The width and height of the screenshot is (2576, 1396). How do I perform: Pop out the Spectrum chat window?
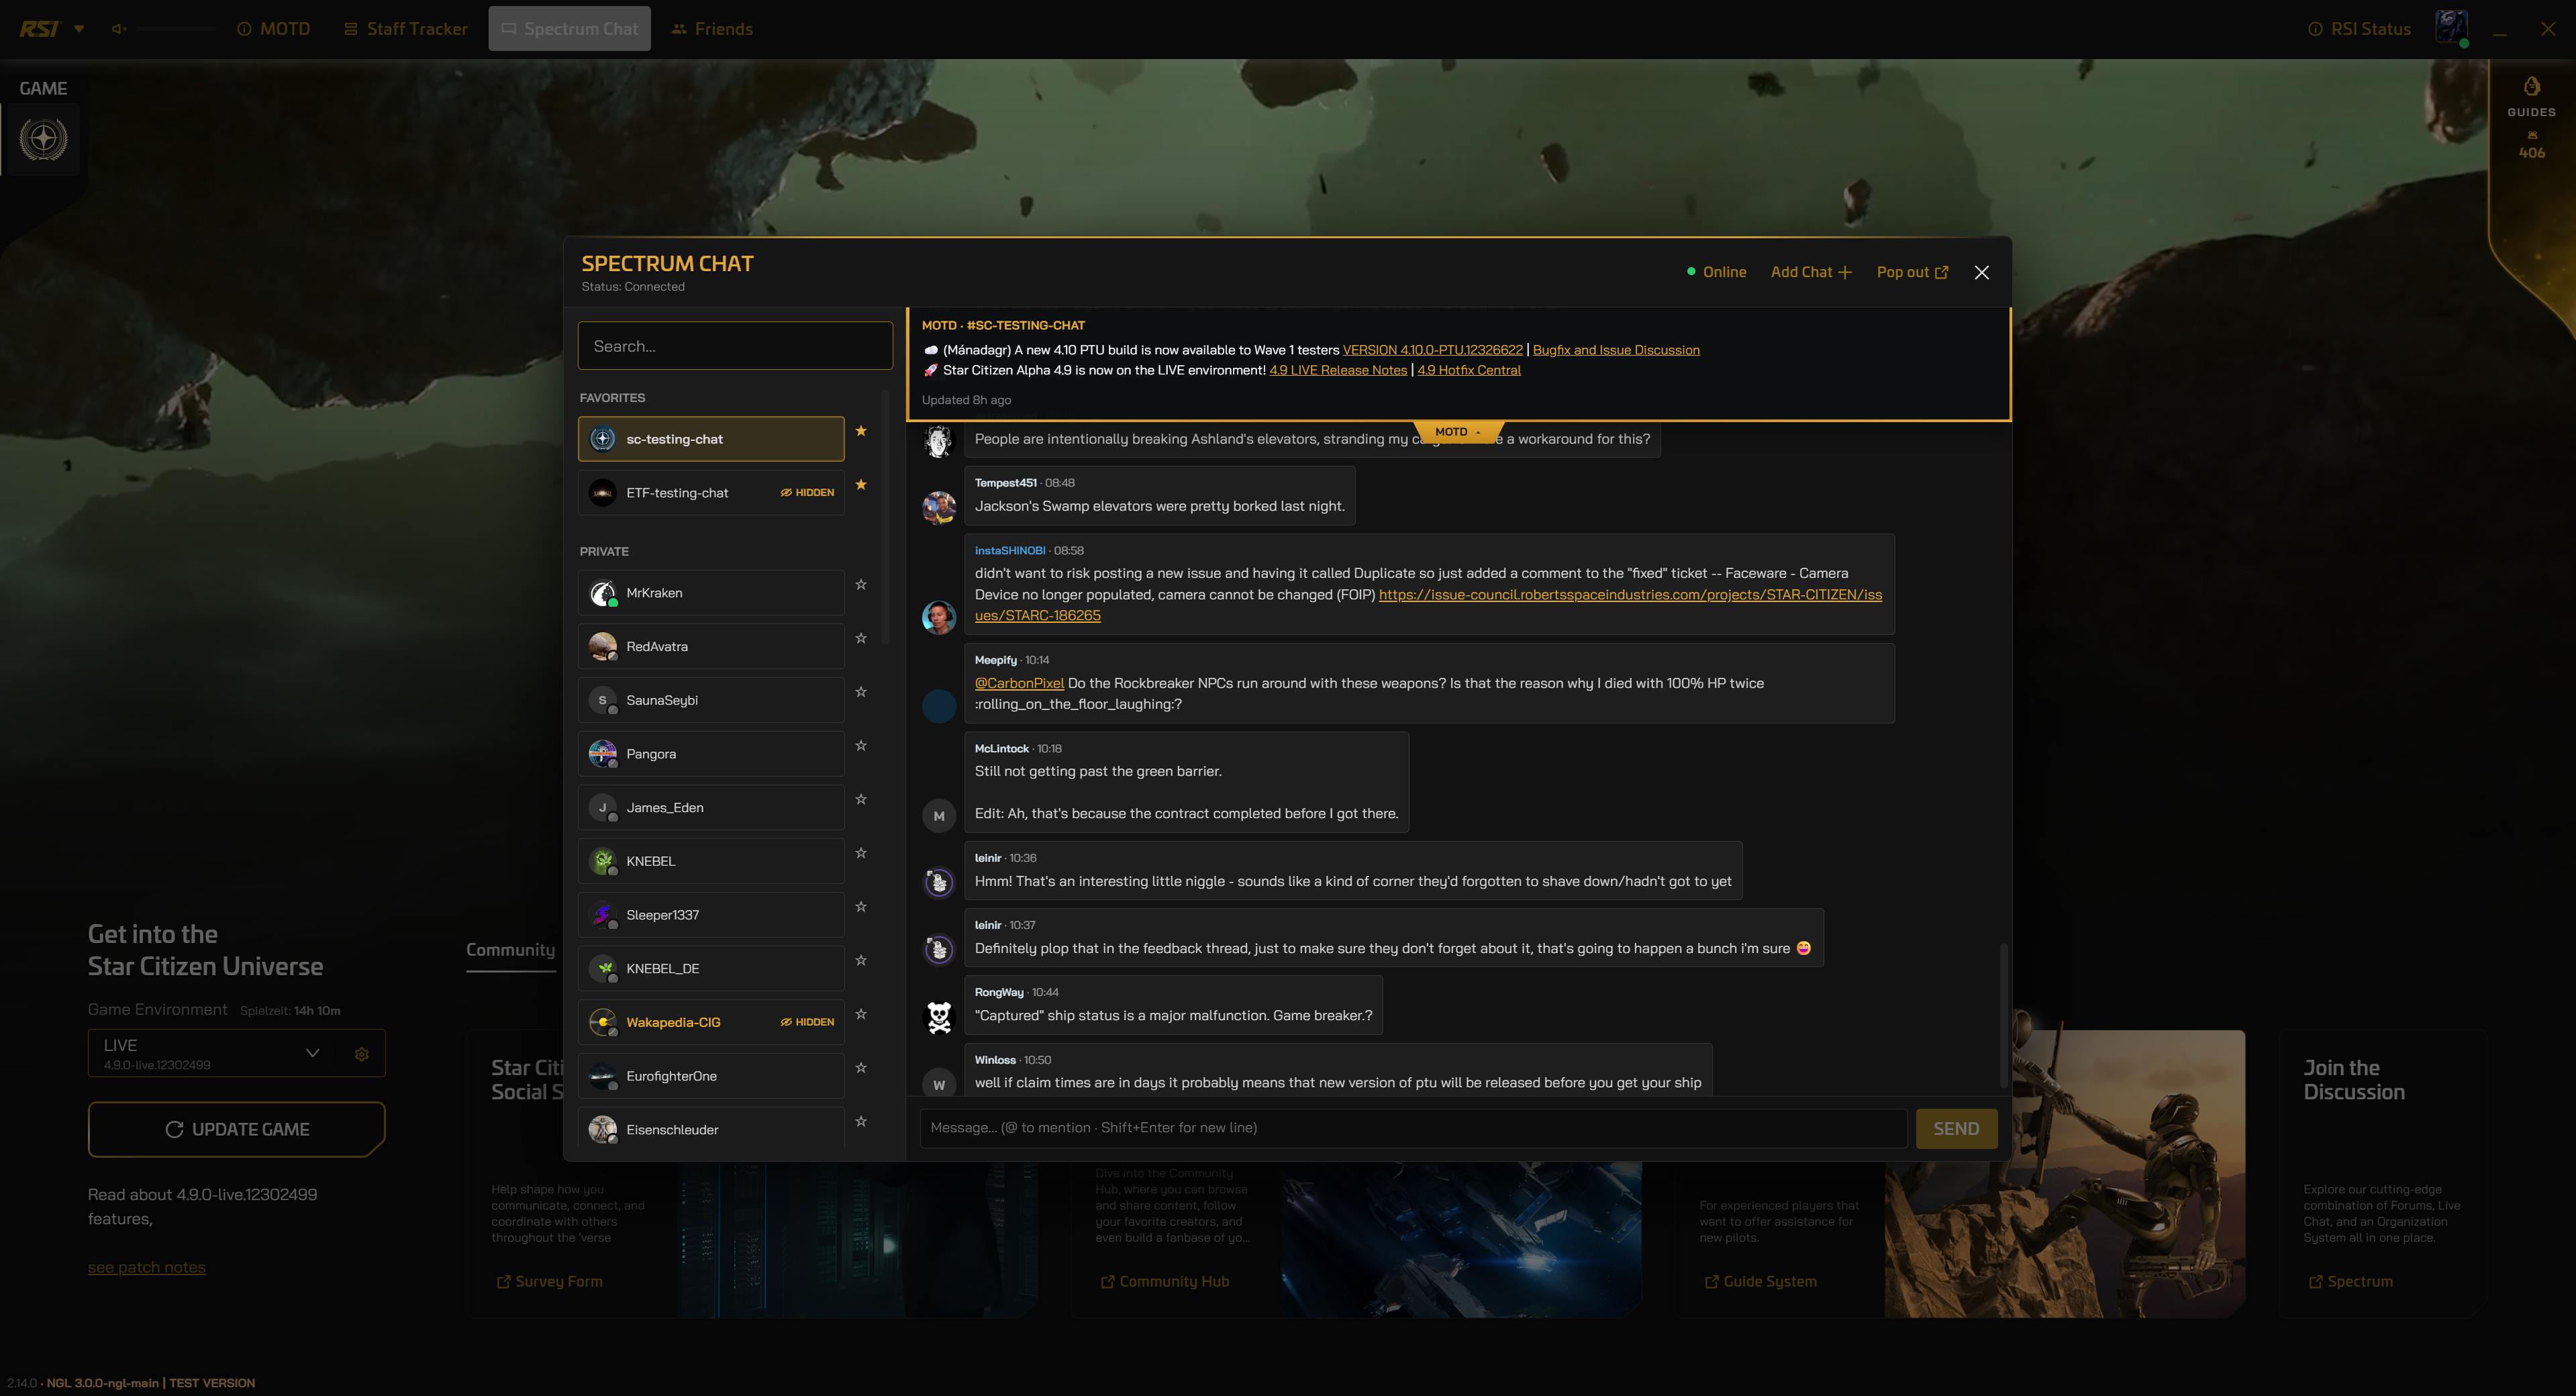click(x=1912, y=272)
